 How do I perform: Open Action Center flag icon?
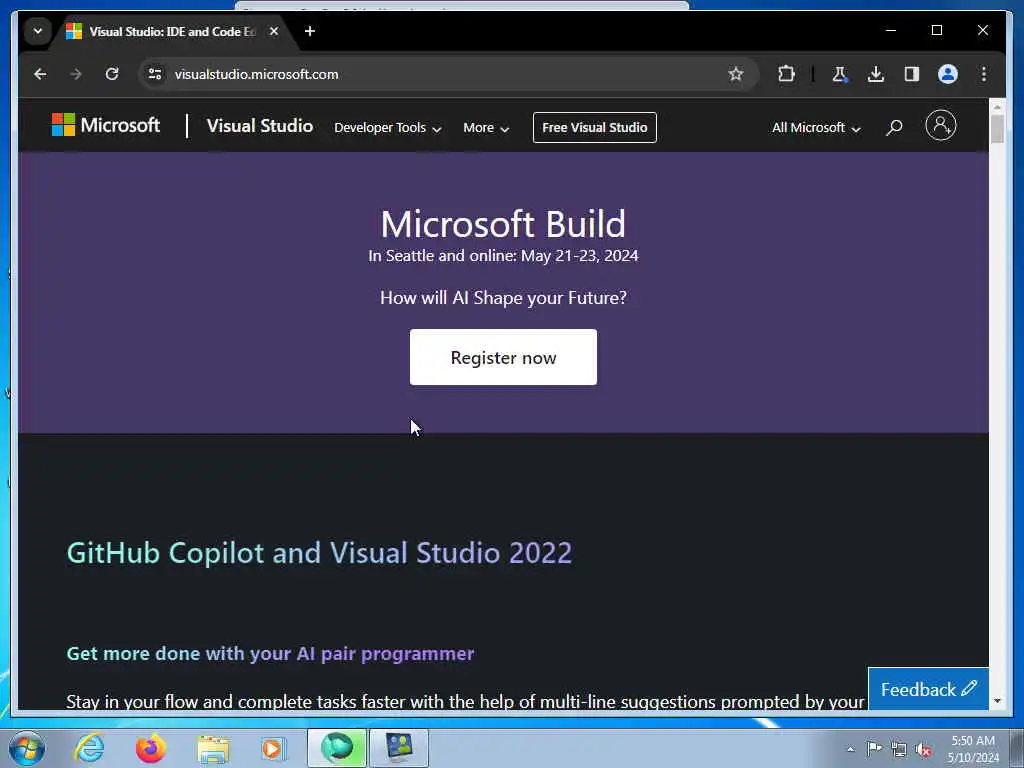(874, 748)
